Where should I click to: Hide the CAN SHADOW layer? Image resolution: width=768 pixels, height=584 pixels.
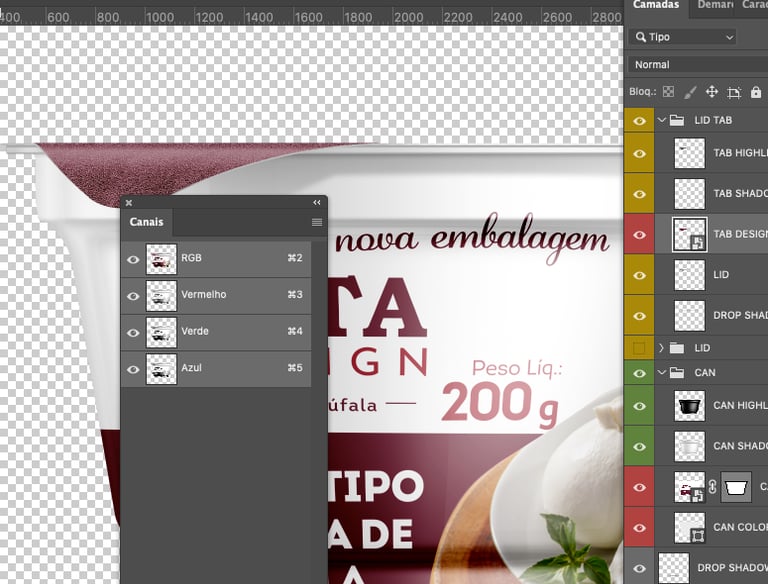click(x=639, y=447)
